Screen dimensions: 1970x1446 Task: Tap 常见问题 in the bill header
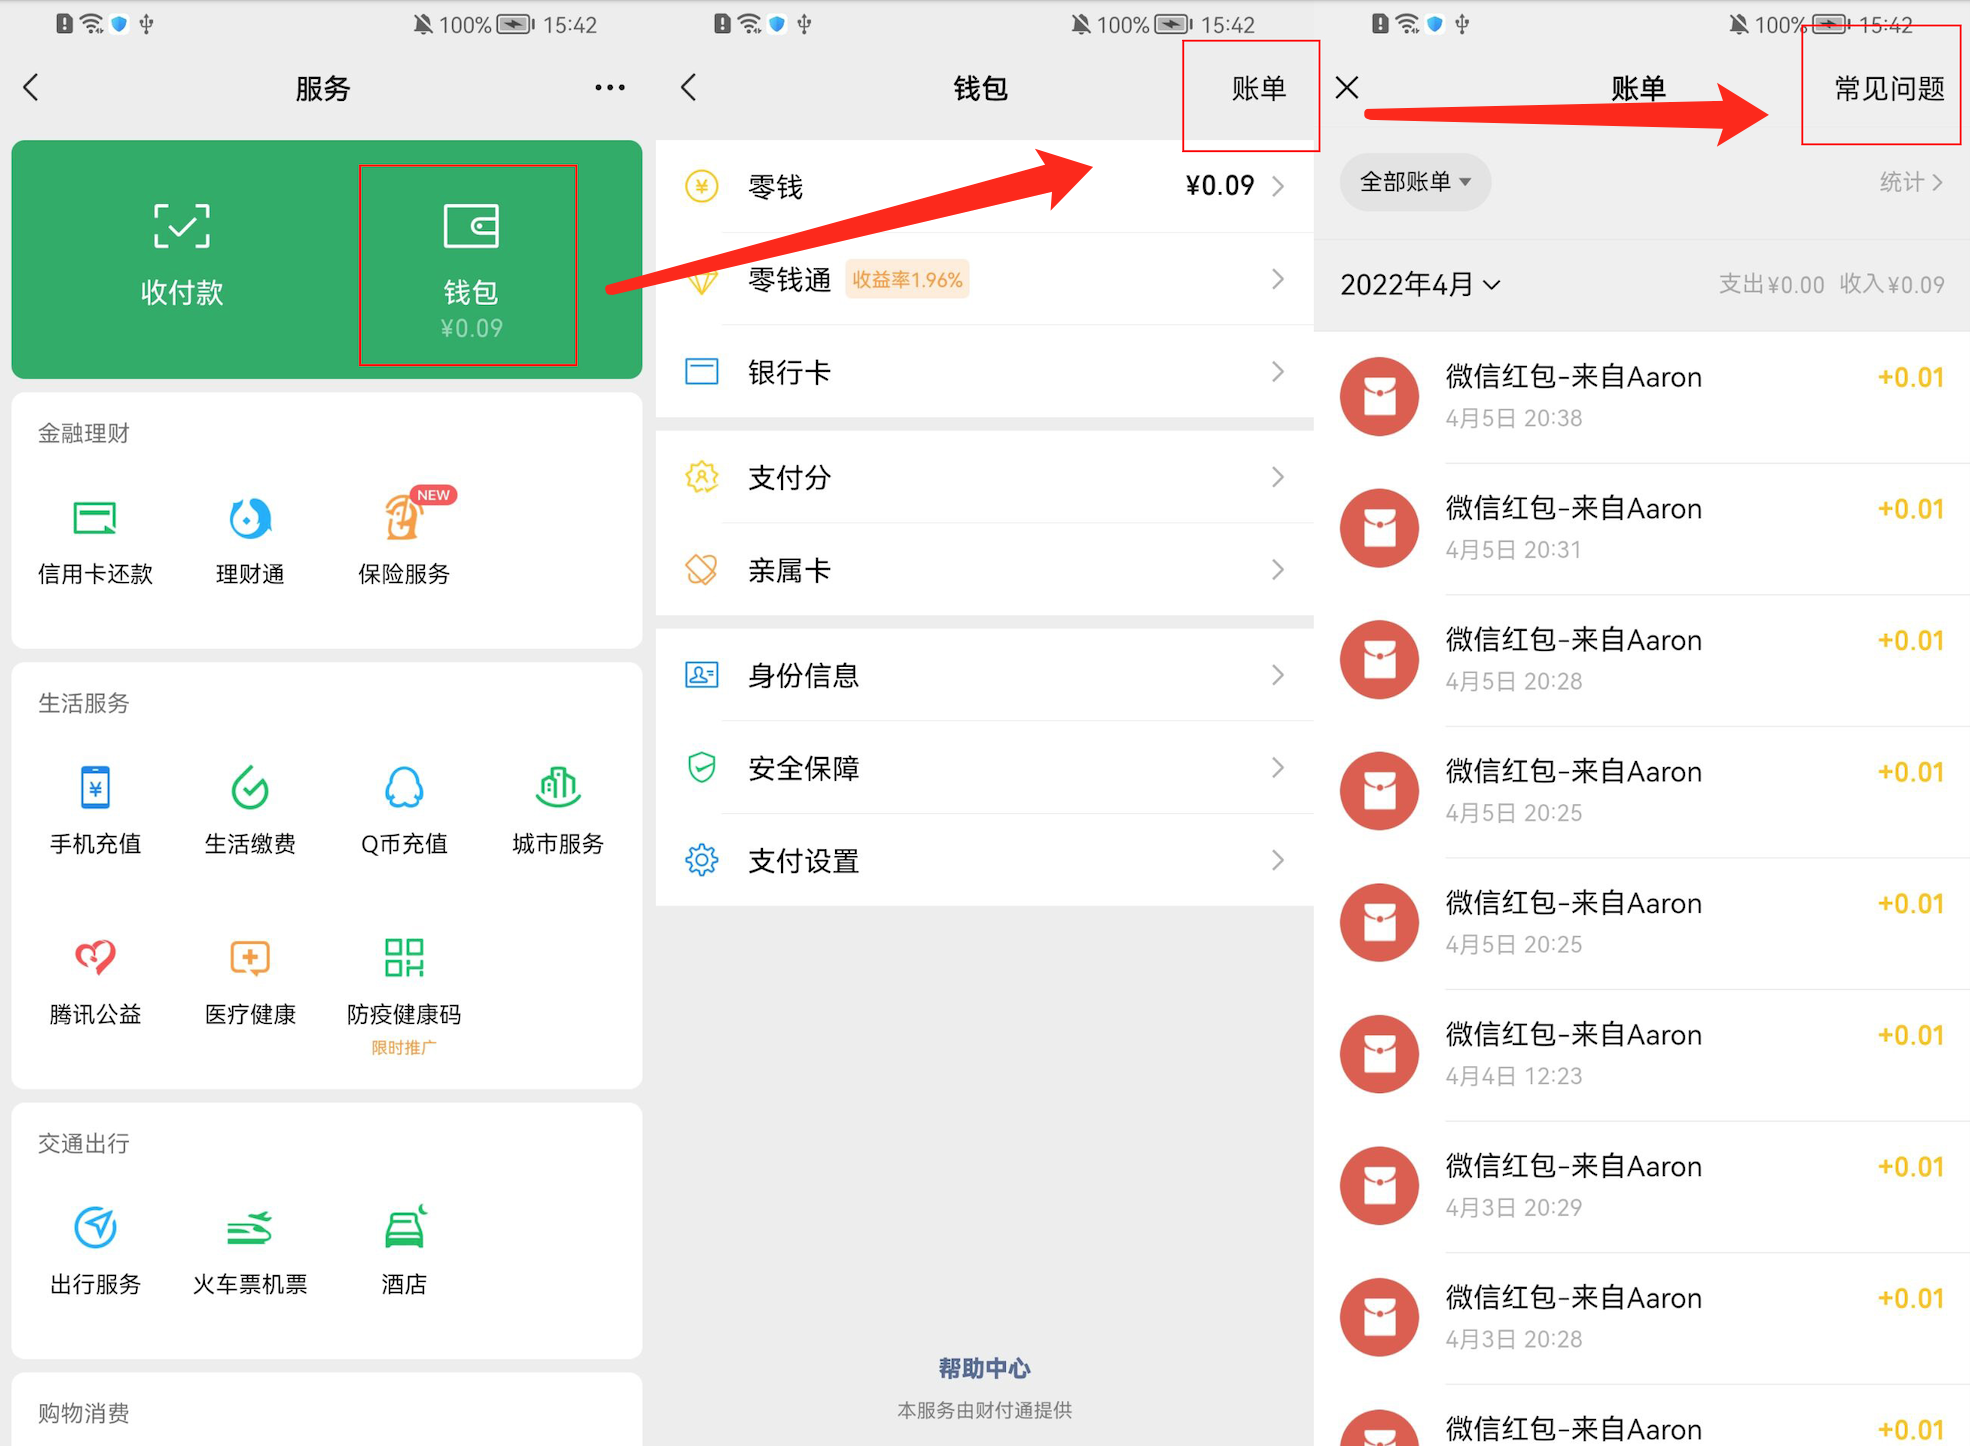[x=1888, y=89]
